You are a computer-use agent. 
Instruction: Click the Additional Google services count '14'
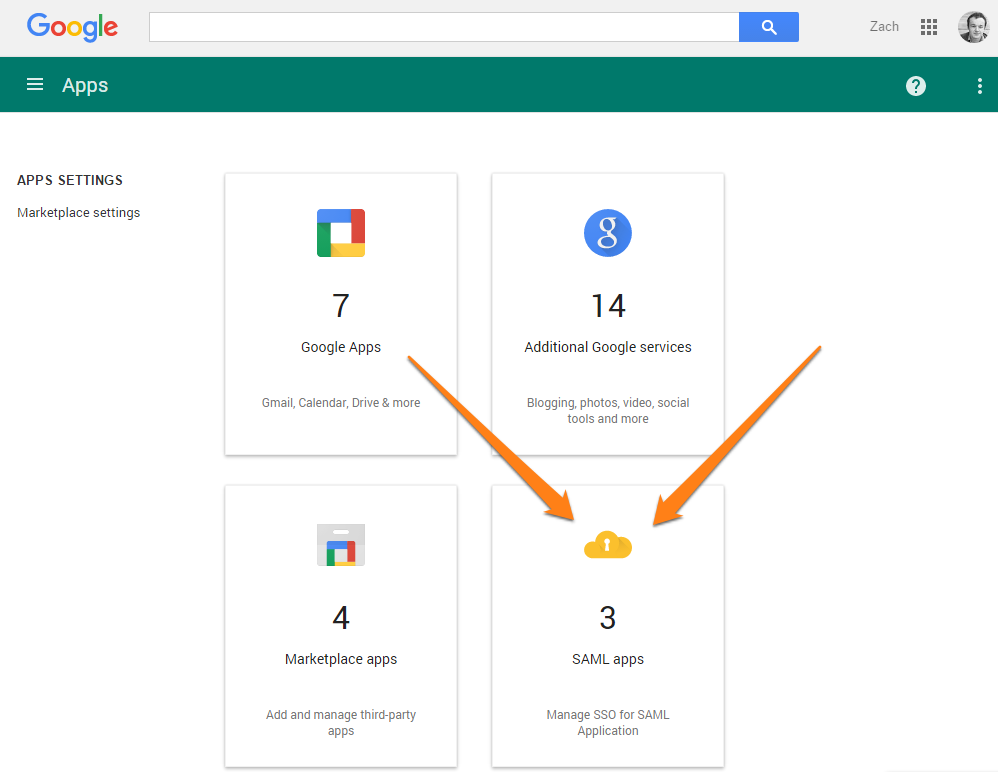607,306
